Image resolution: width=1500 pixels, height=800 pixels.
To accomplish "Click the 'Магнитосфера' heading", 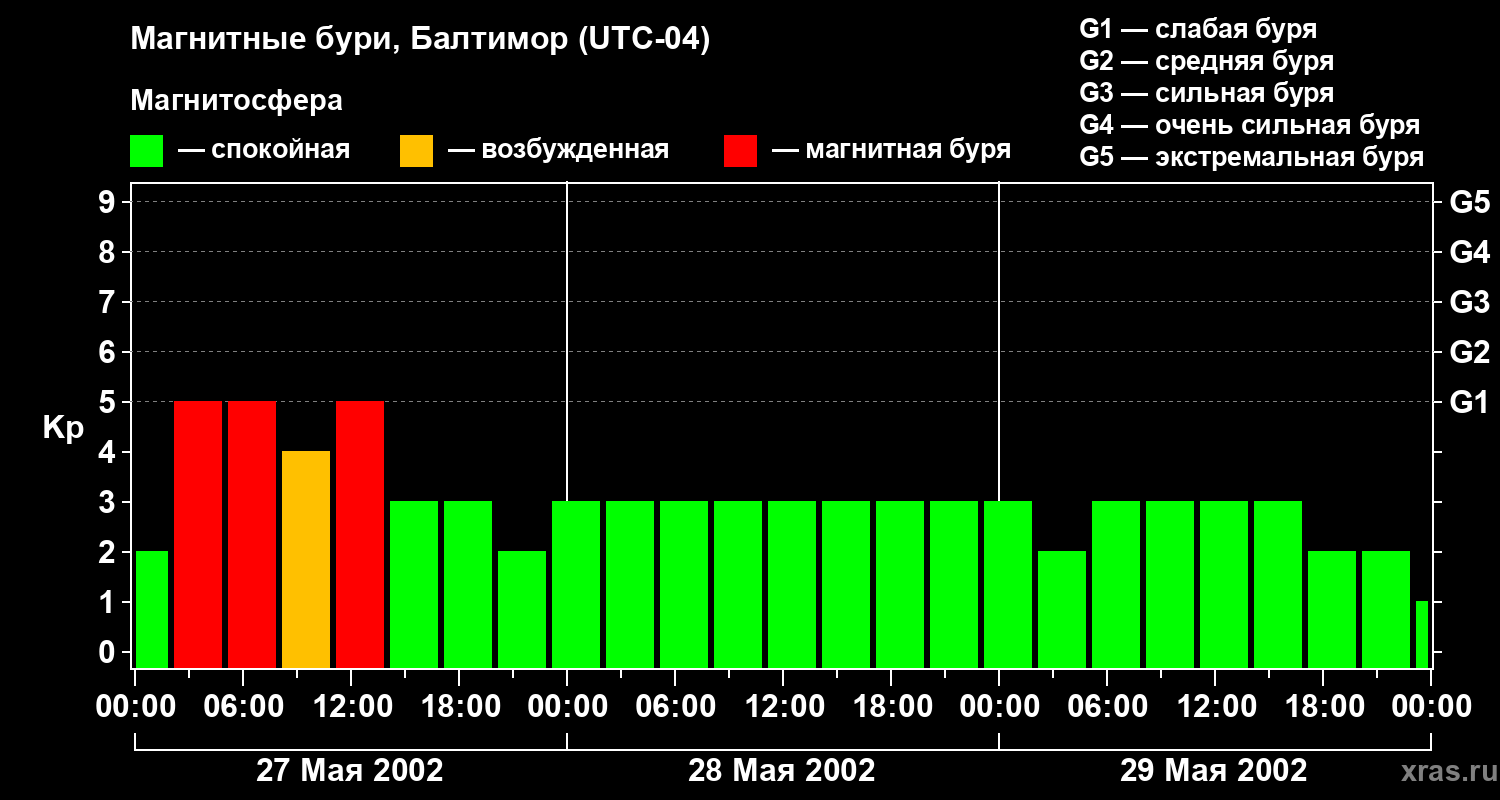I will coord(237,101).
